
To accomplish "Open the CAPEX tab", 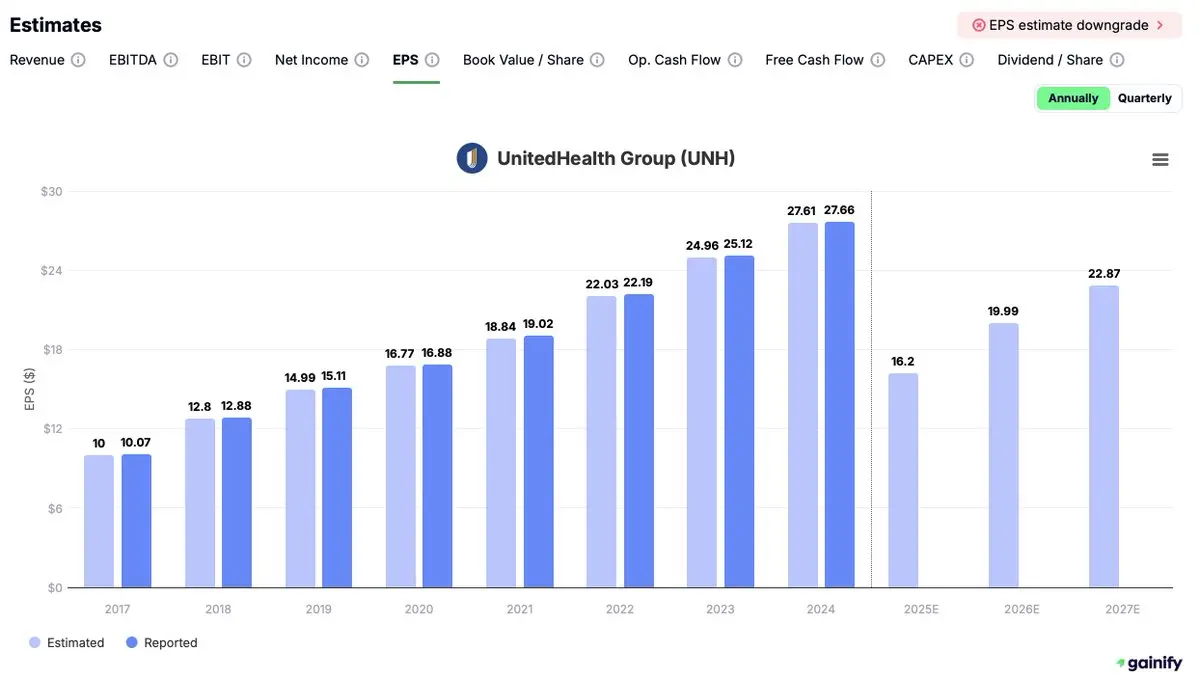I will click(930, 60).
